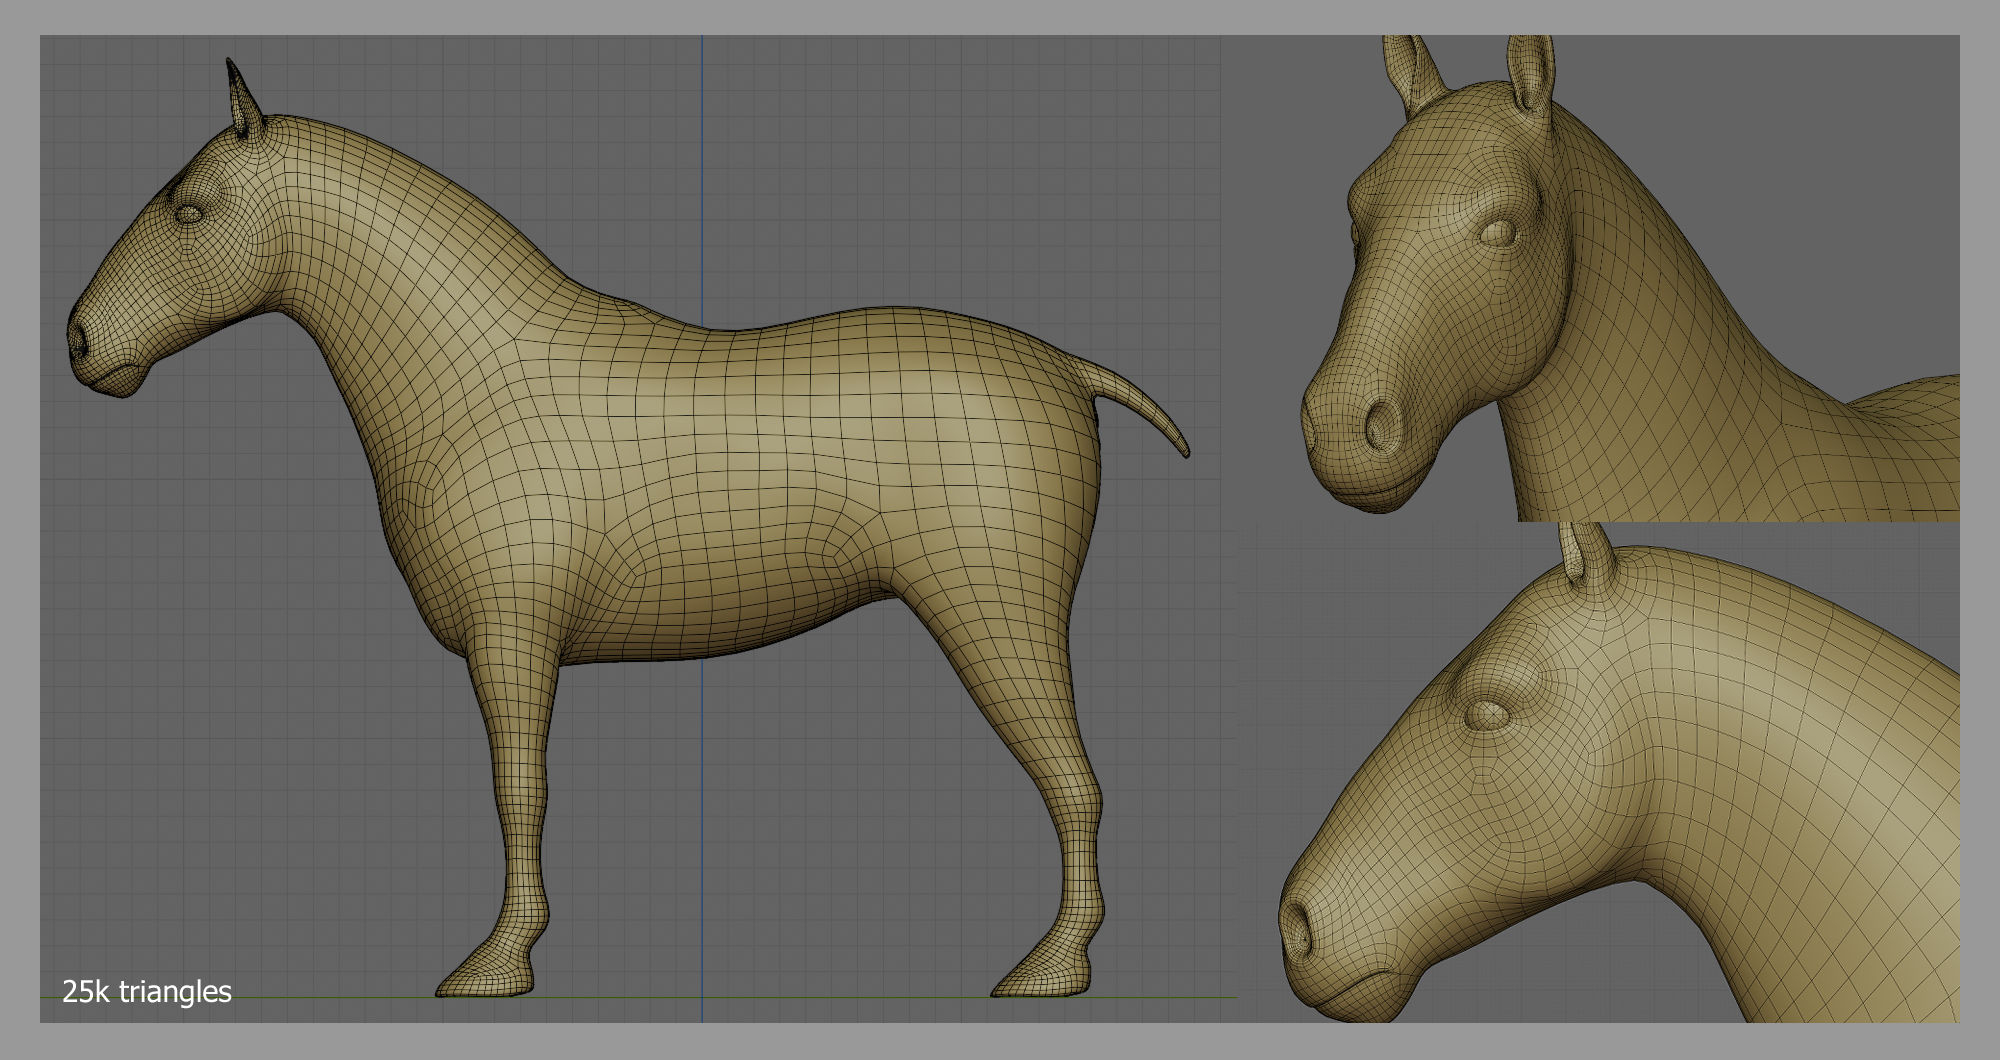
Task: Click the front three-quarter horse head render
Action: tap(1630, 278)
